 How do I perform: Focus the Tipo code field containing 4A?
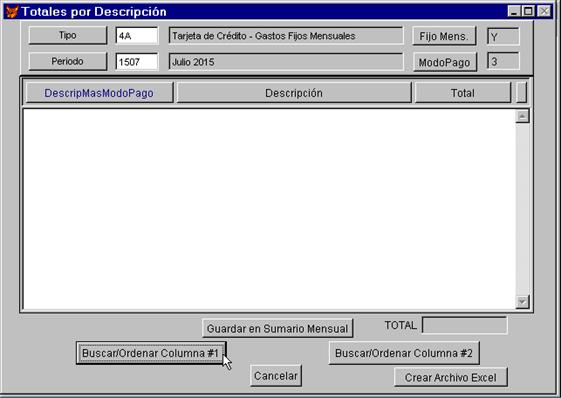click(137, 36)
